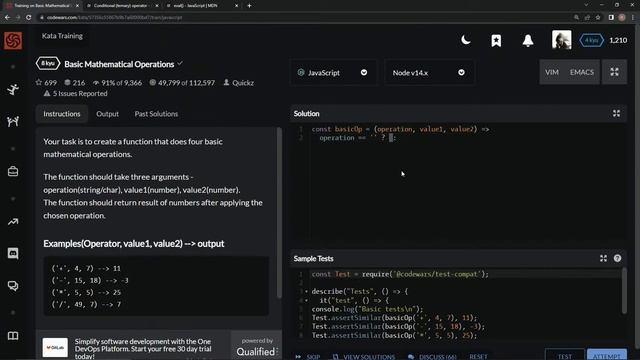The height and width of the screenshot is (360, 640).
Task: Open notifications bell icon
Action: (x=528, y=40)
